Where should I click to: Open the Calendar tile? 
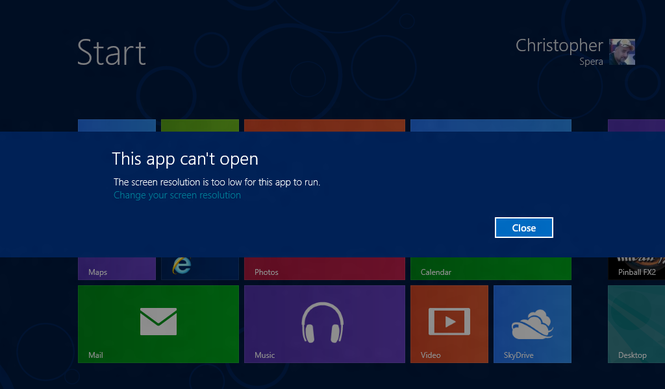pos(491,269)
